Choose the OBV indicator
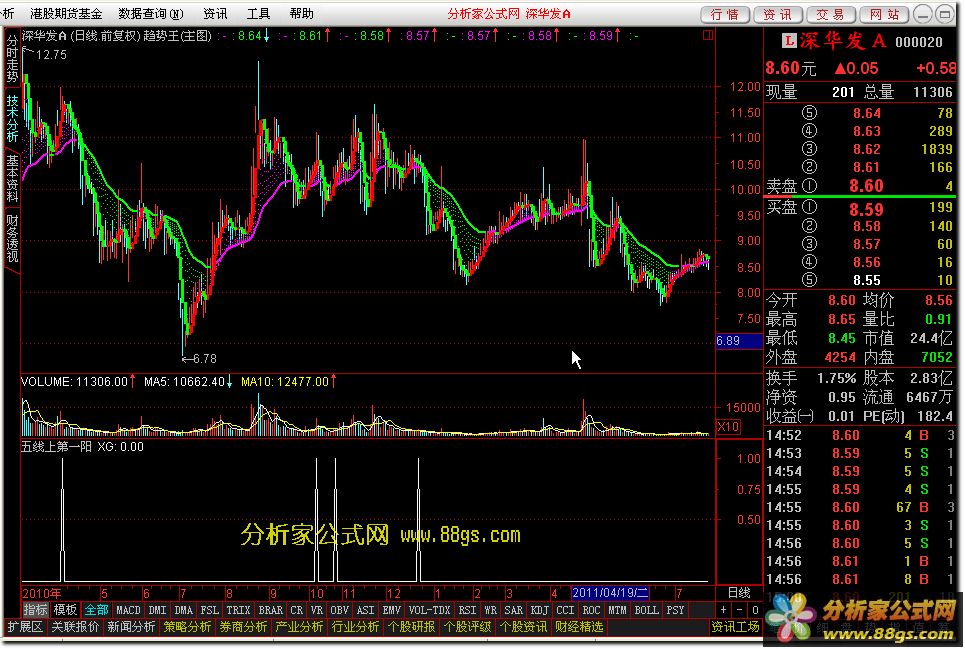The image size is (965, 649). [x=339, y=610]
